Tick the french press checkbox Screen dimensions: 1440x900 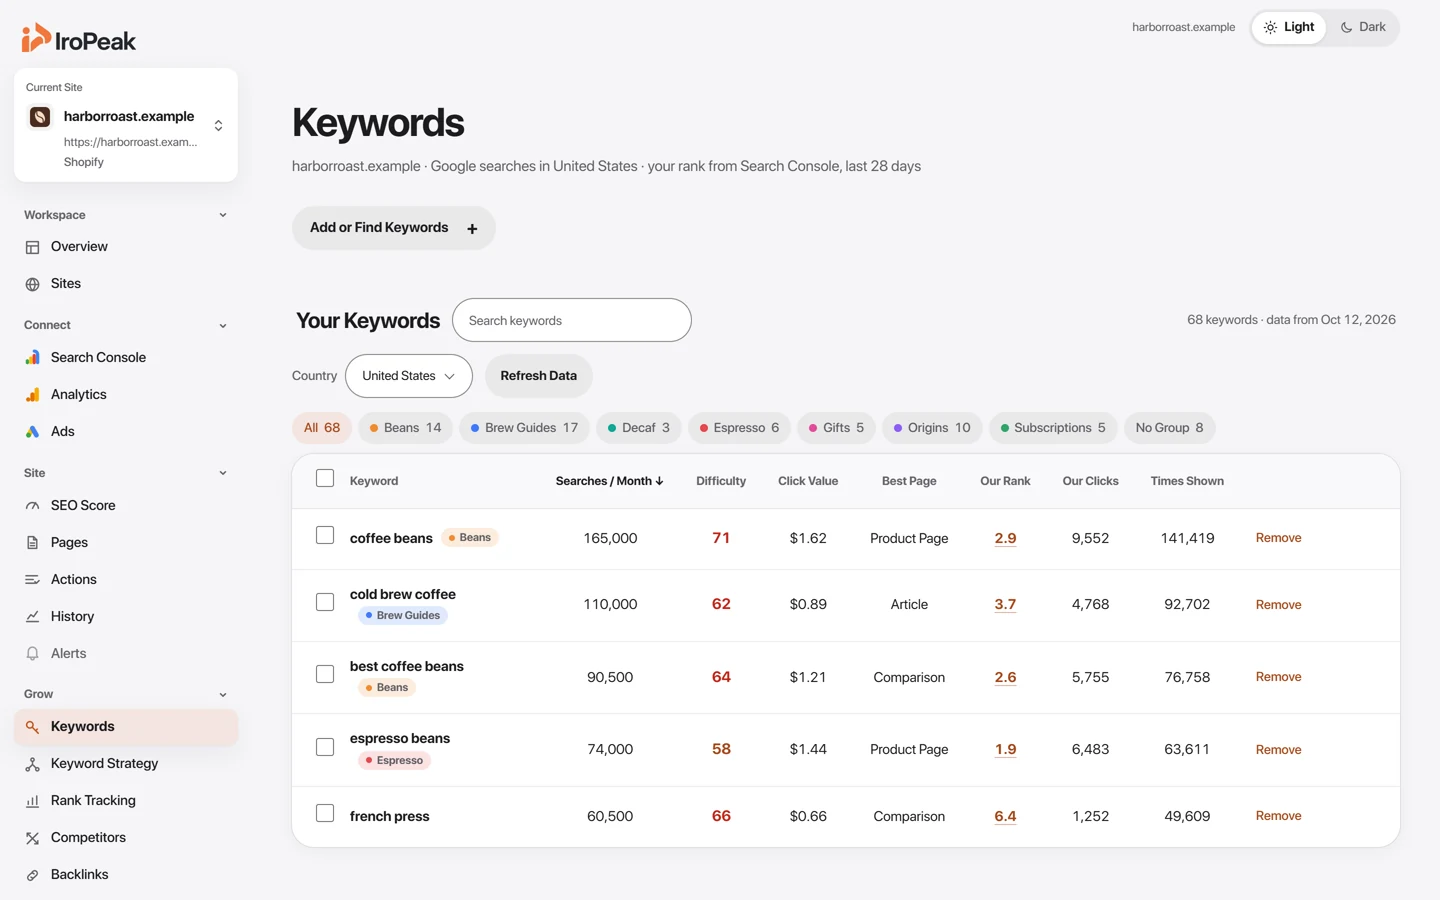point(325,813)
